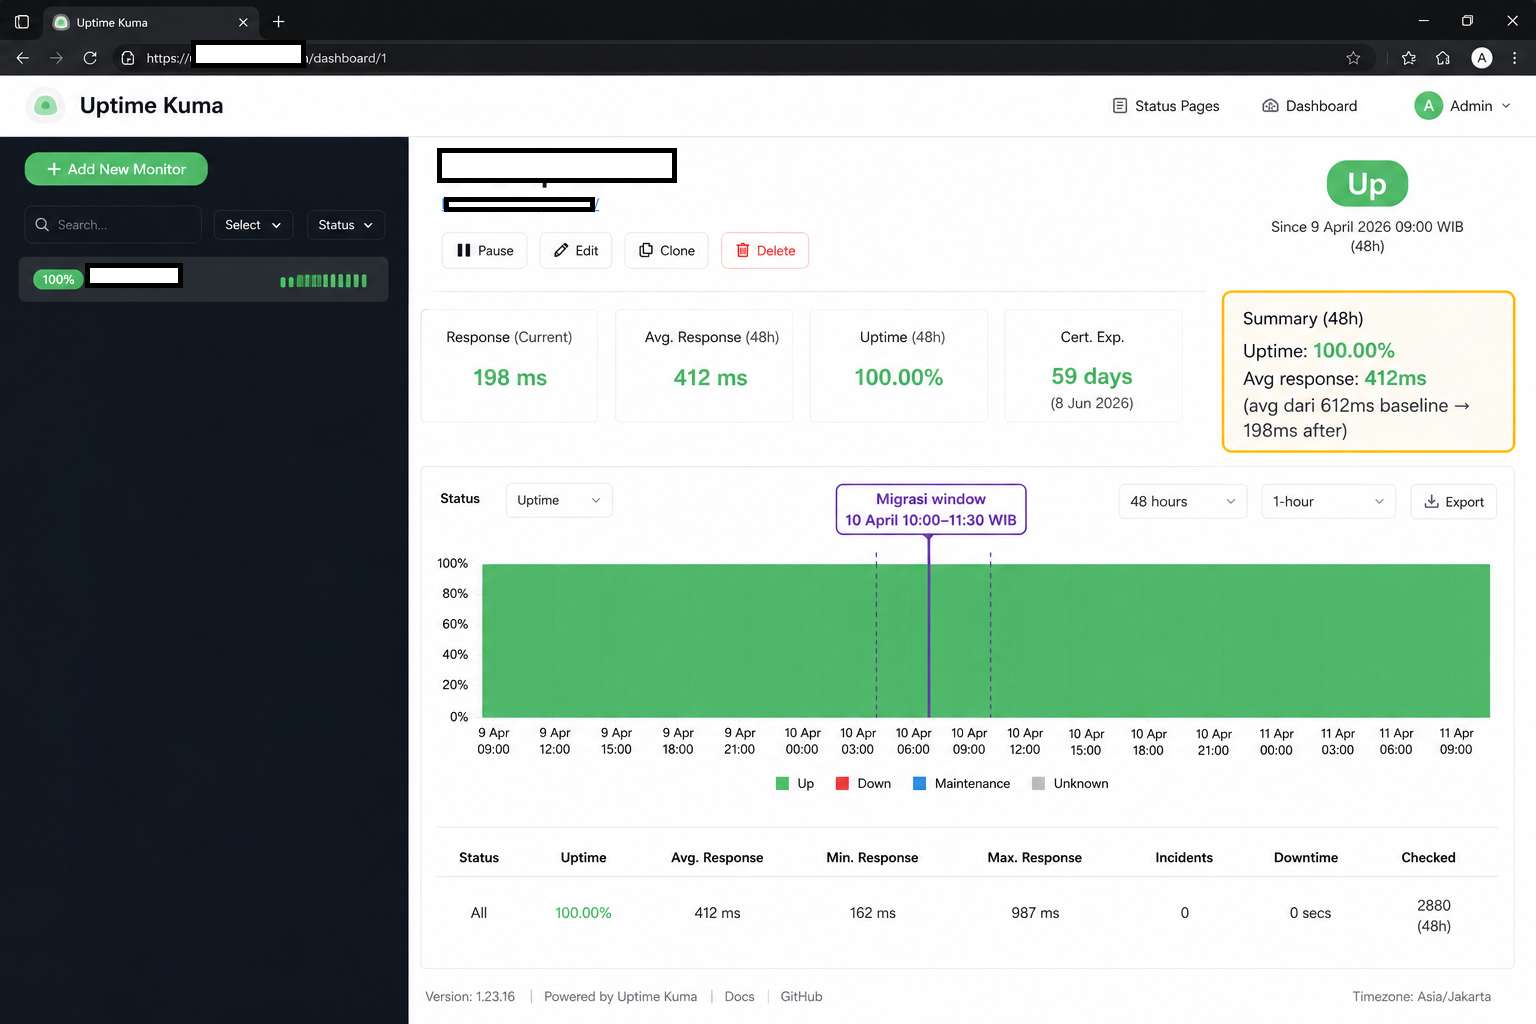The width and height of the screenshot is (1536, 1024).
Task: Close the Uptime Kuma browser tab
Action: click(x=243, y=22)
